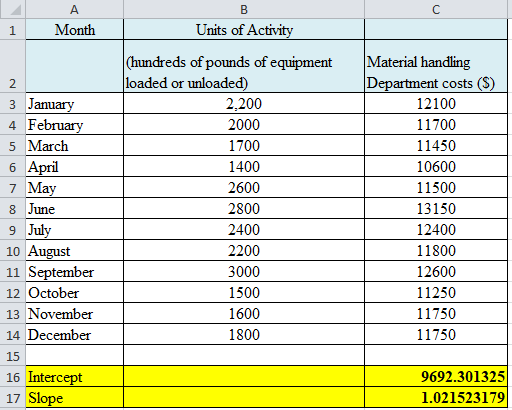Image resolution: width=512 pixels, height=410 pixels.
Task: Click the January cell
Action: point(74,104)
